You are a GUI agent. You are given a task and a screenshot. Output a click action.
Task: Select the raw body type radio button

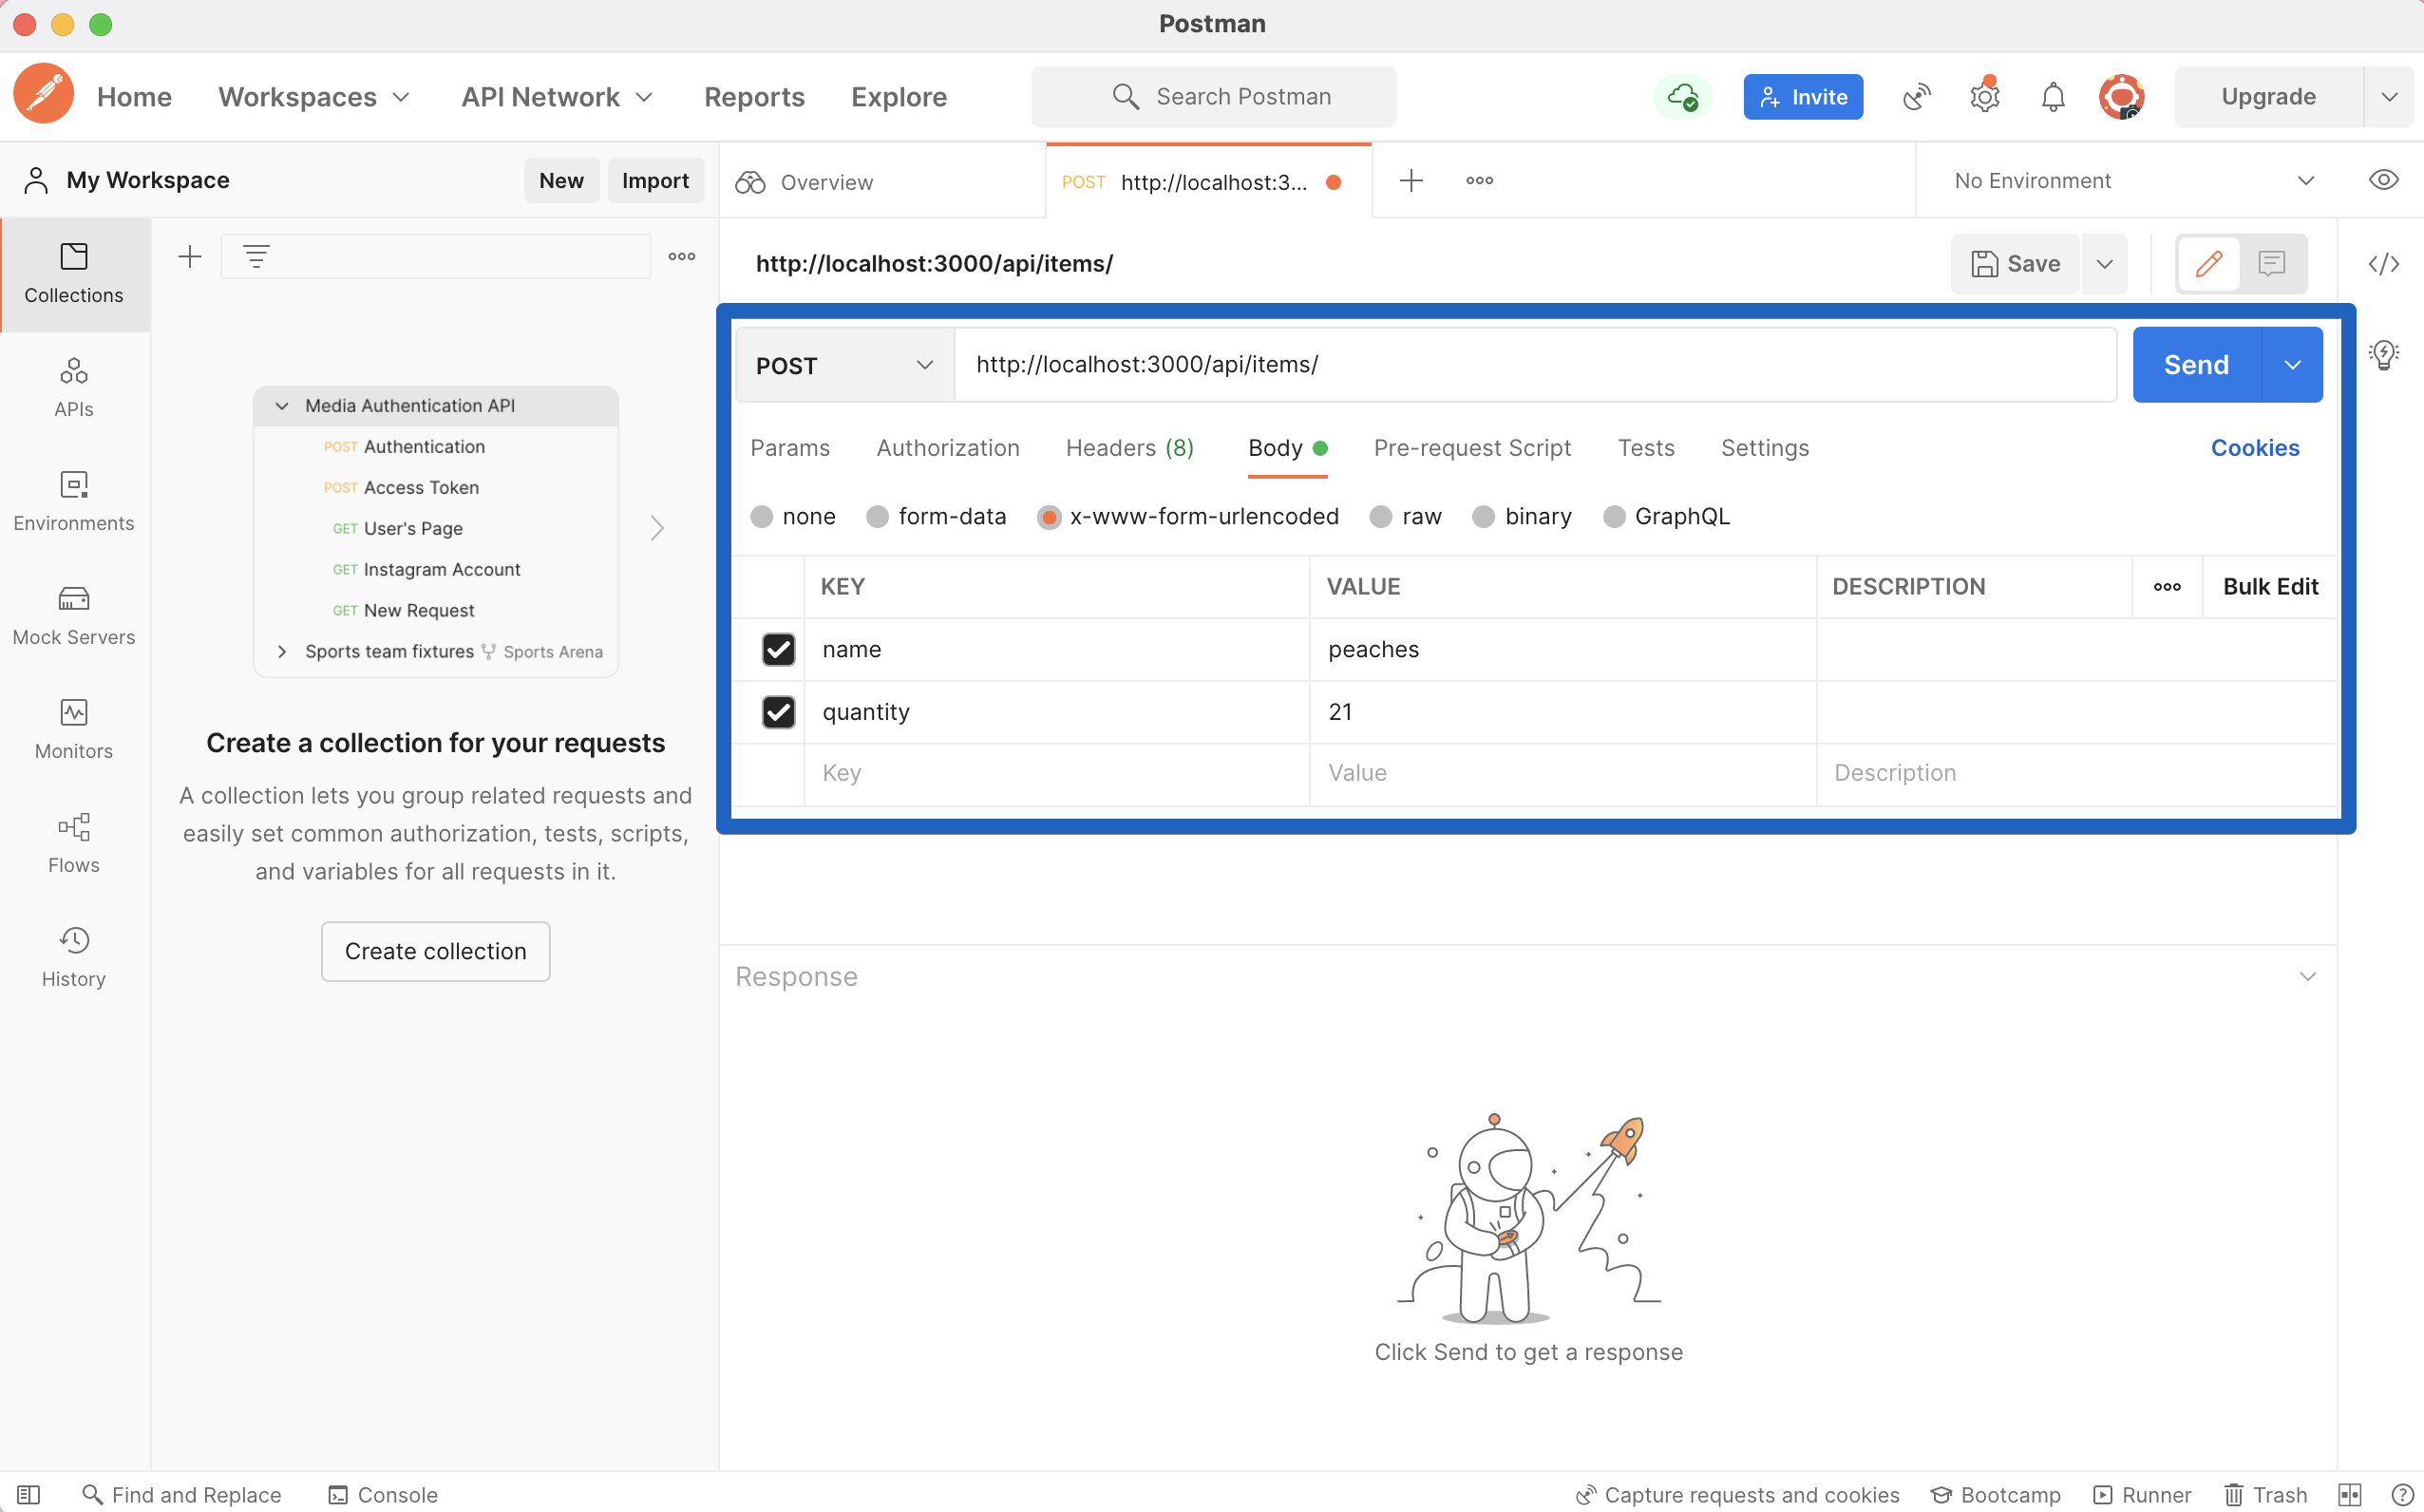tap(1382, 516)
